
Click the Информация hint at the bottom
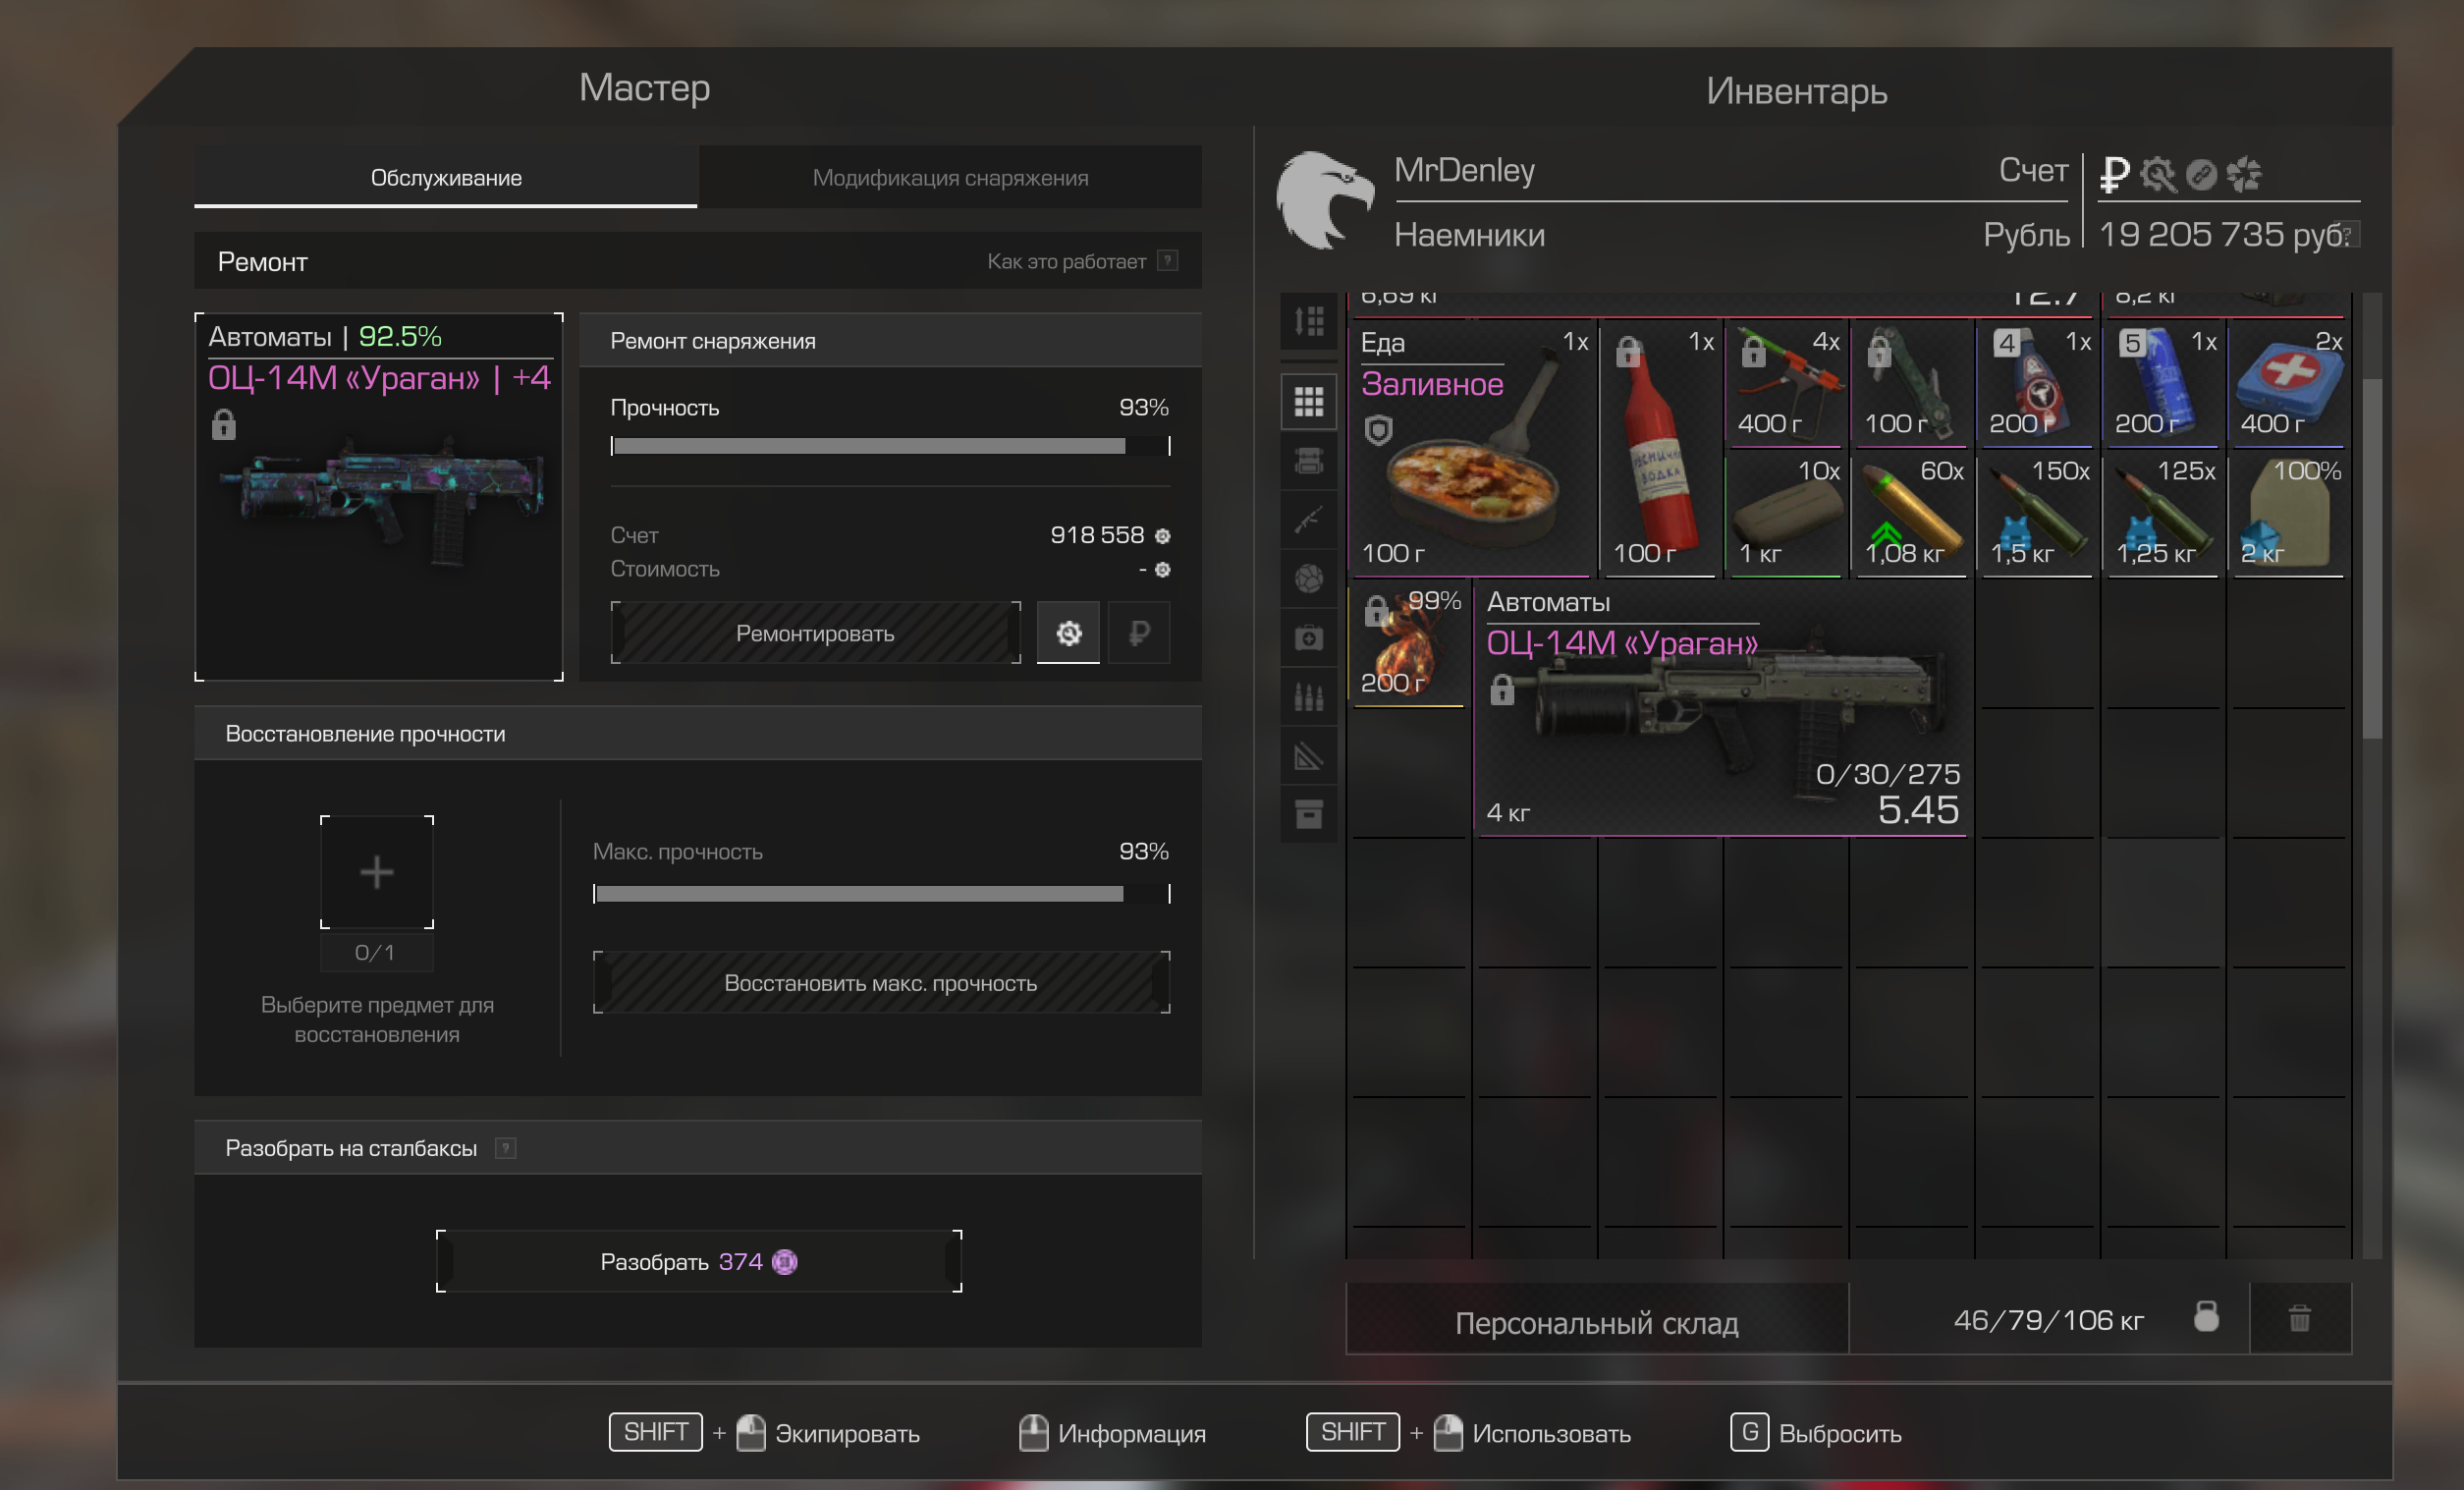(1131, 1433)
